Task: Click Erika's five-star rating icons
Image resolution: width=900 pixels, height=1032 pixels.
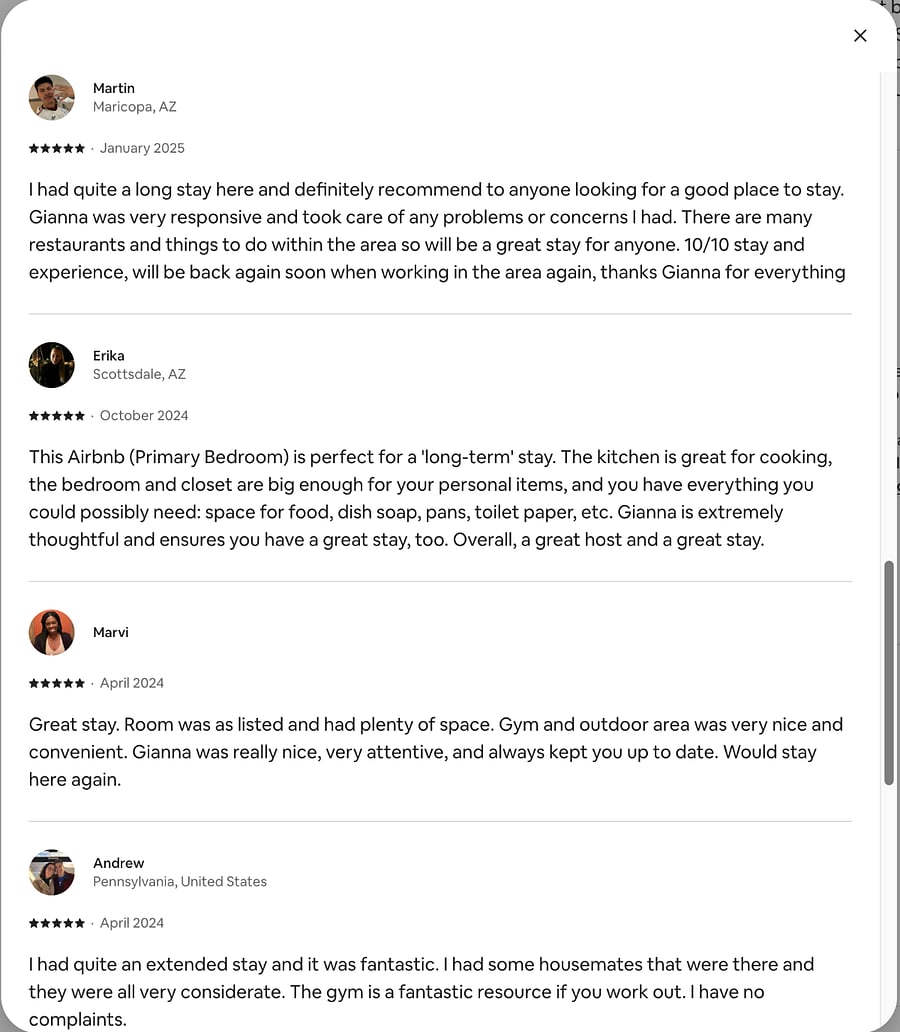Action: click(57, 415)
